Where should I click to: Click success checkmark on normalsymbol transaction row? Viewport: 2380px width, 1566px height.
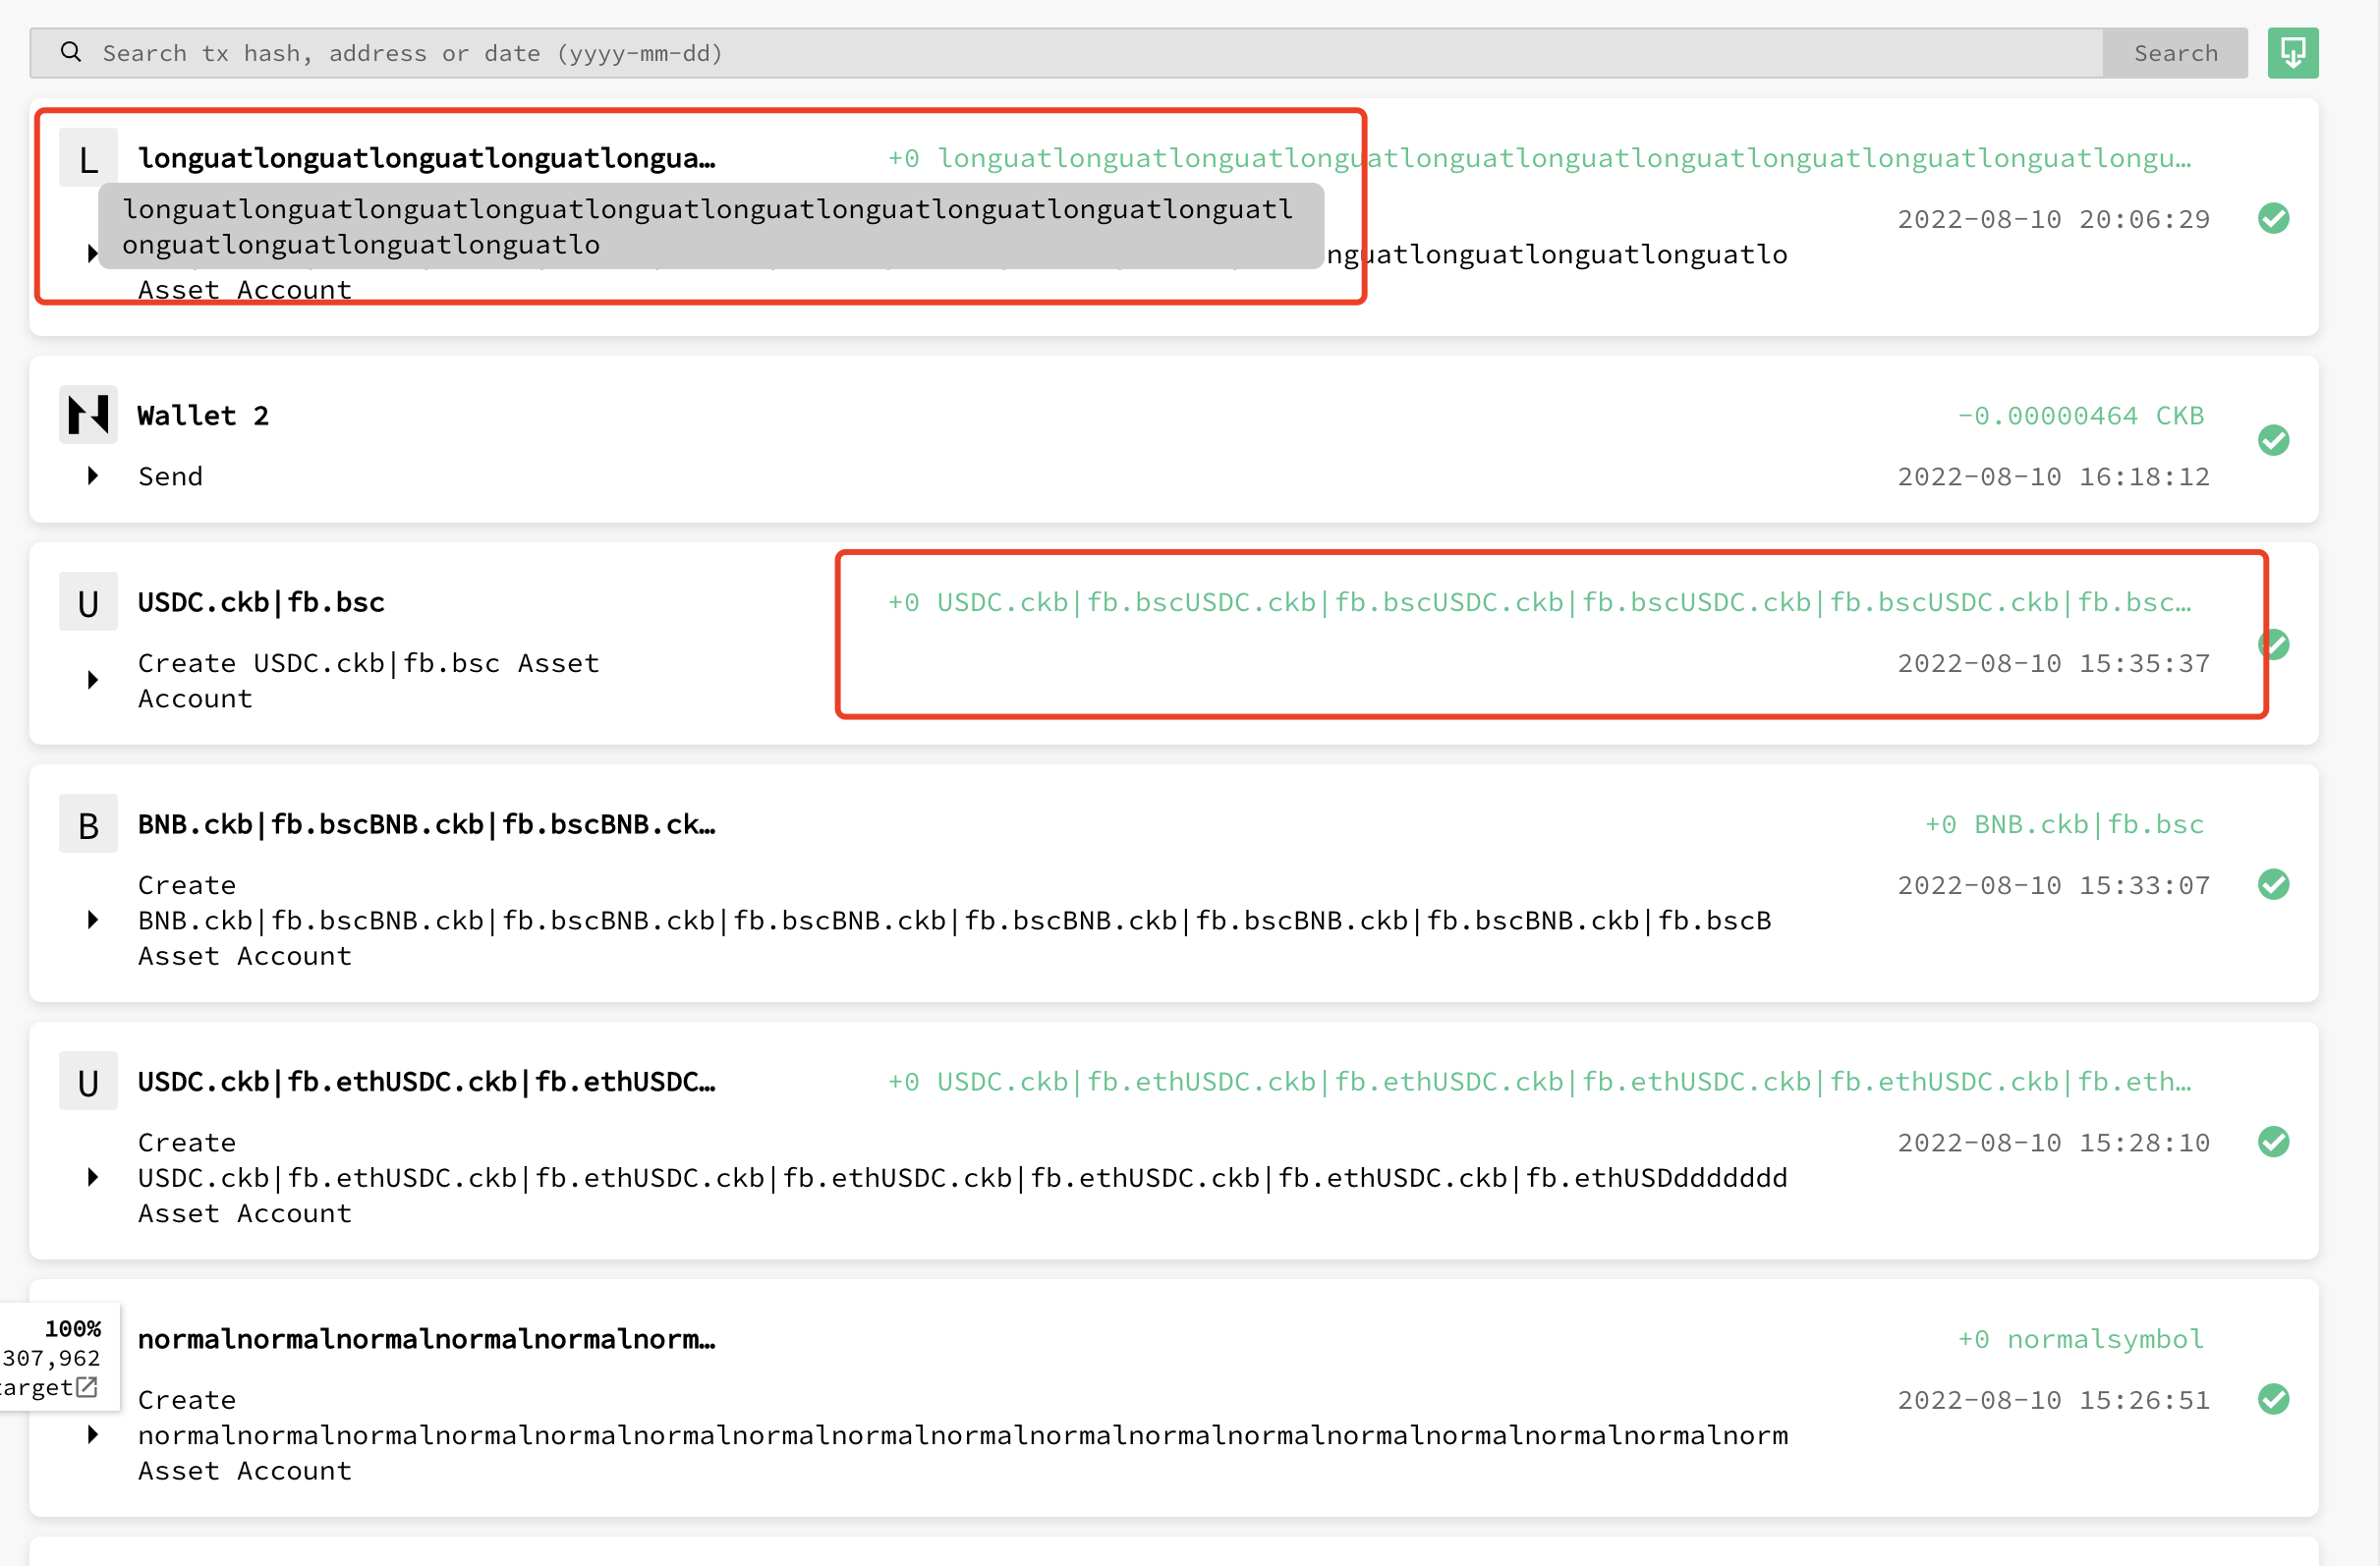tap(2273, 1399)
